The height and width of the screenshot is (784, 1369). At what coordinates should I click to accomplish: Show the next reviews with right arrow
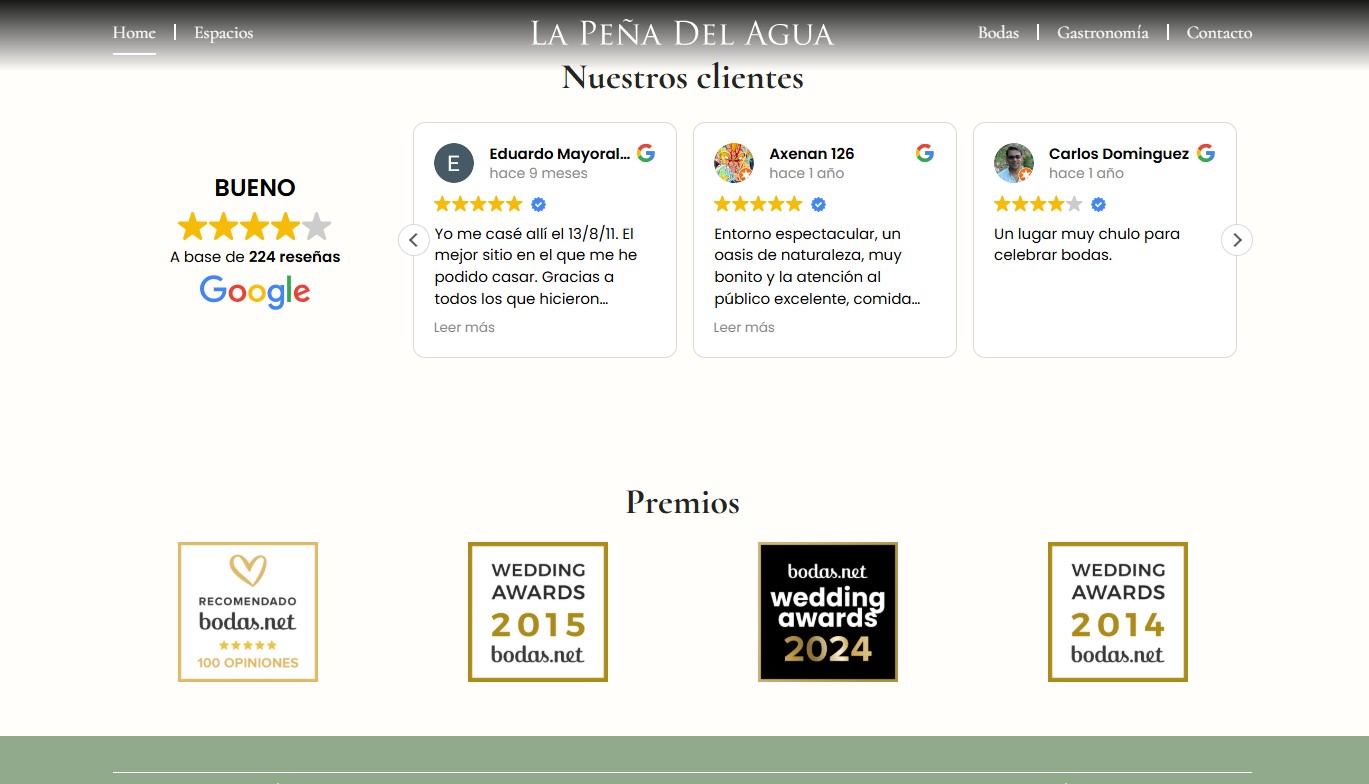pos(1237,240)
